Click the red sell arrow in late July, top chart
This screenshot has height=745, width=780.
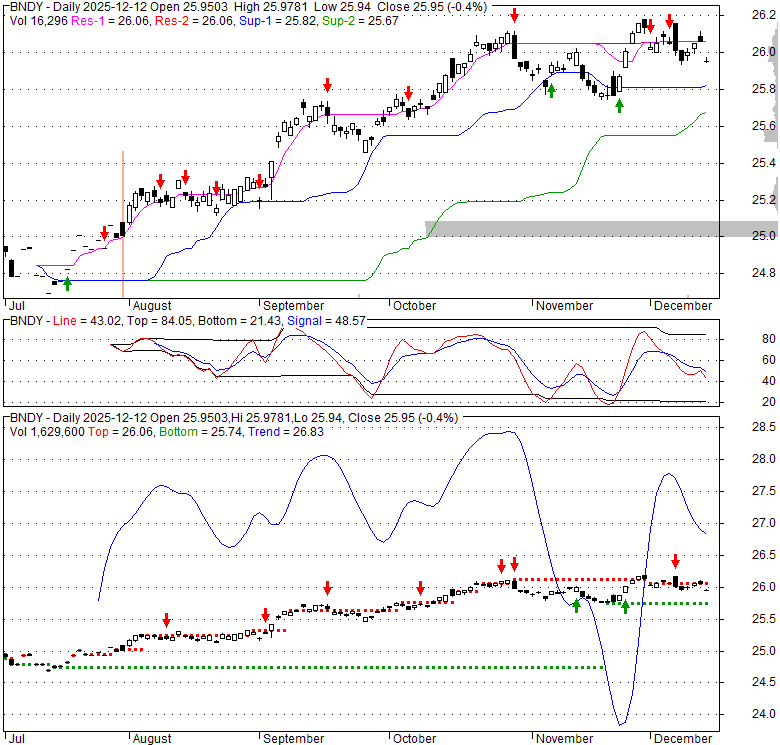tap(104, 233)
